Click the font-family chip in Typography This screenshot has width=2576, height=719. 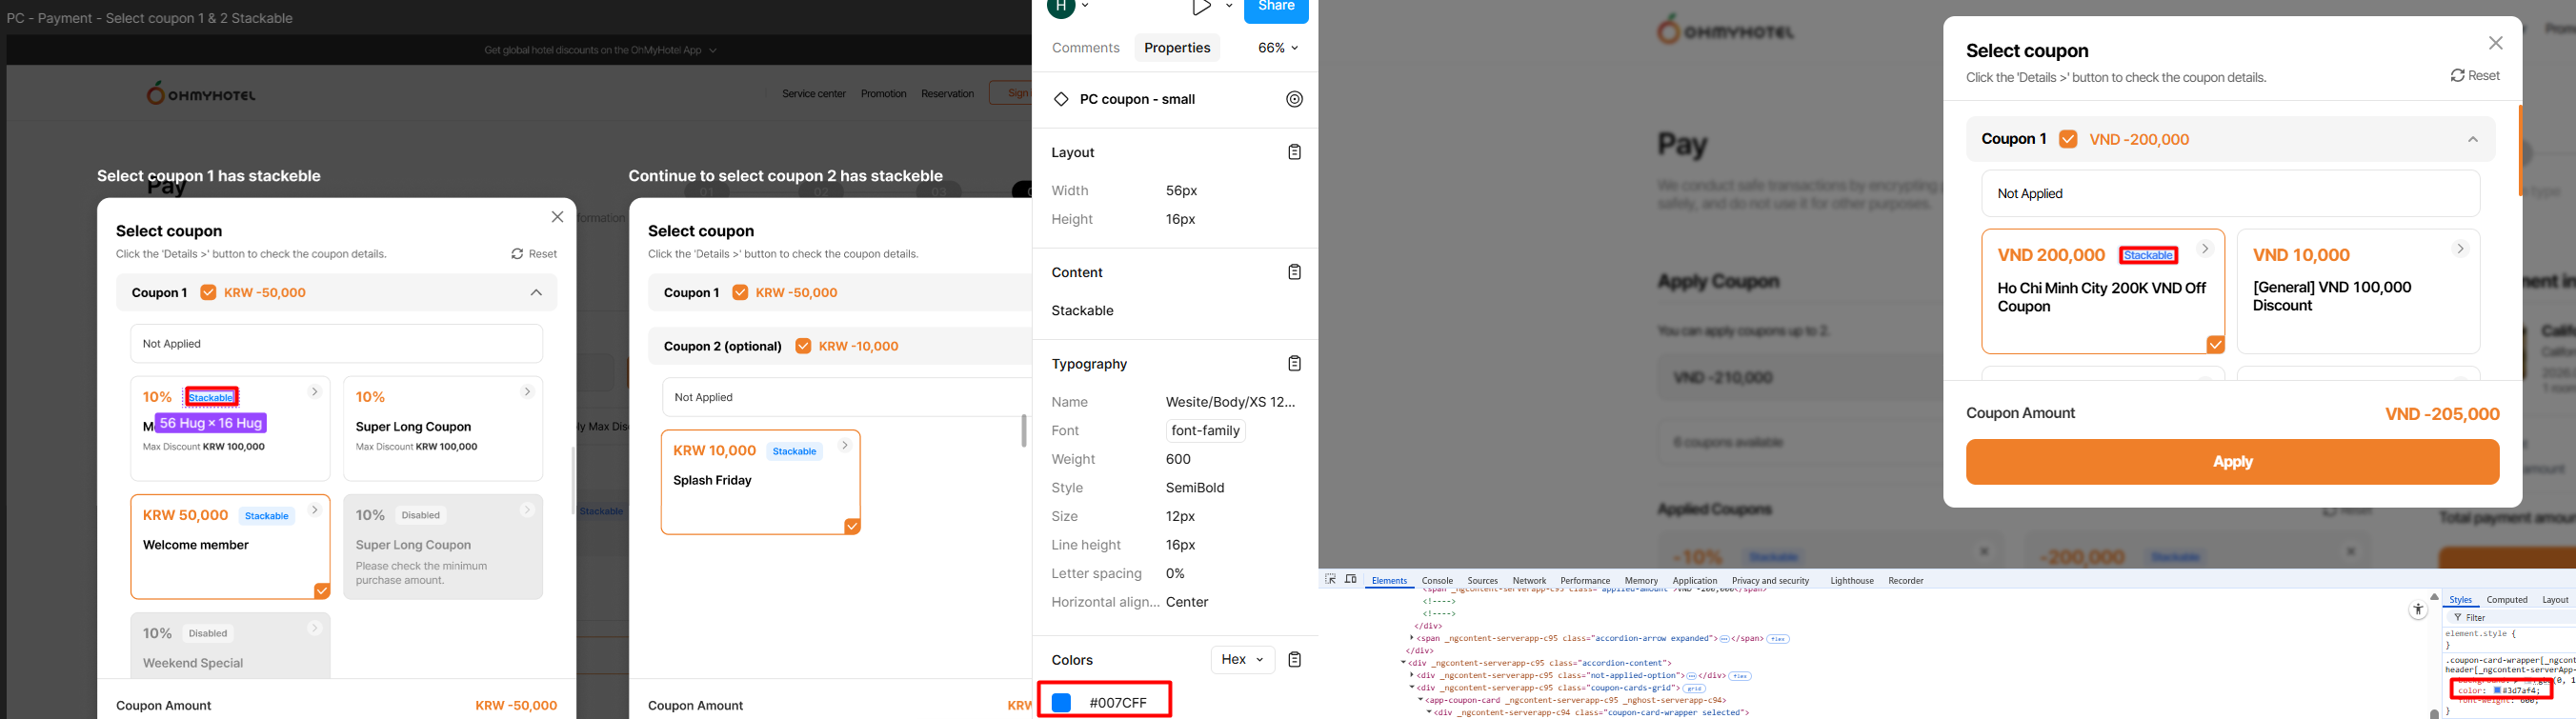click(1206, 431)
